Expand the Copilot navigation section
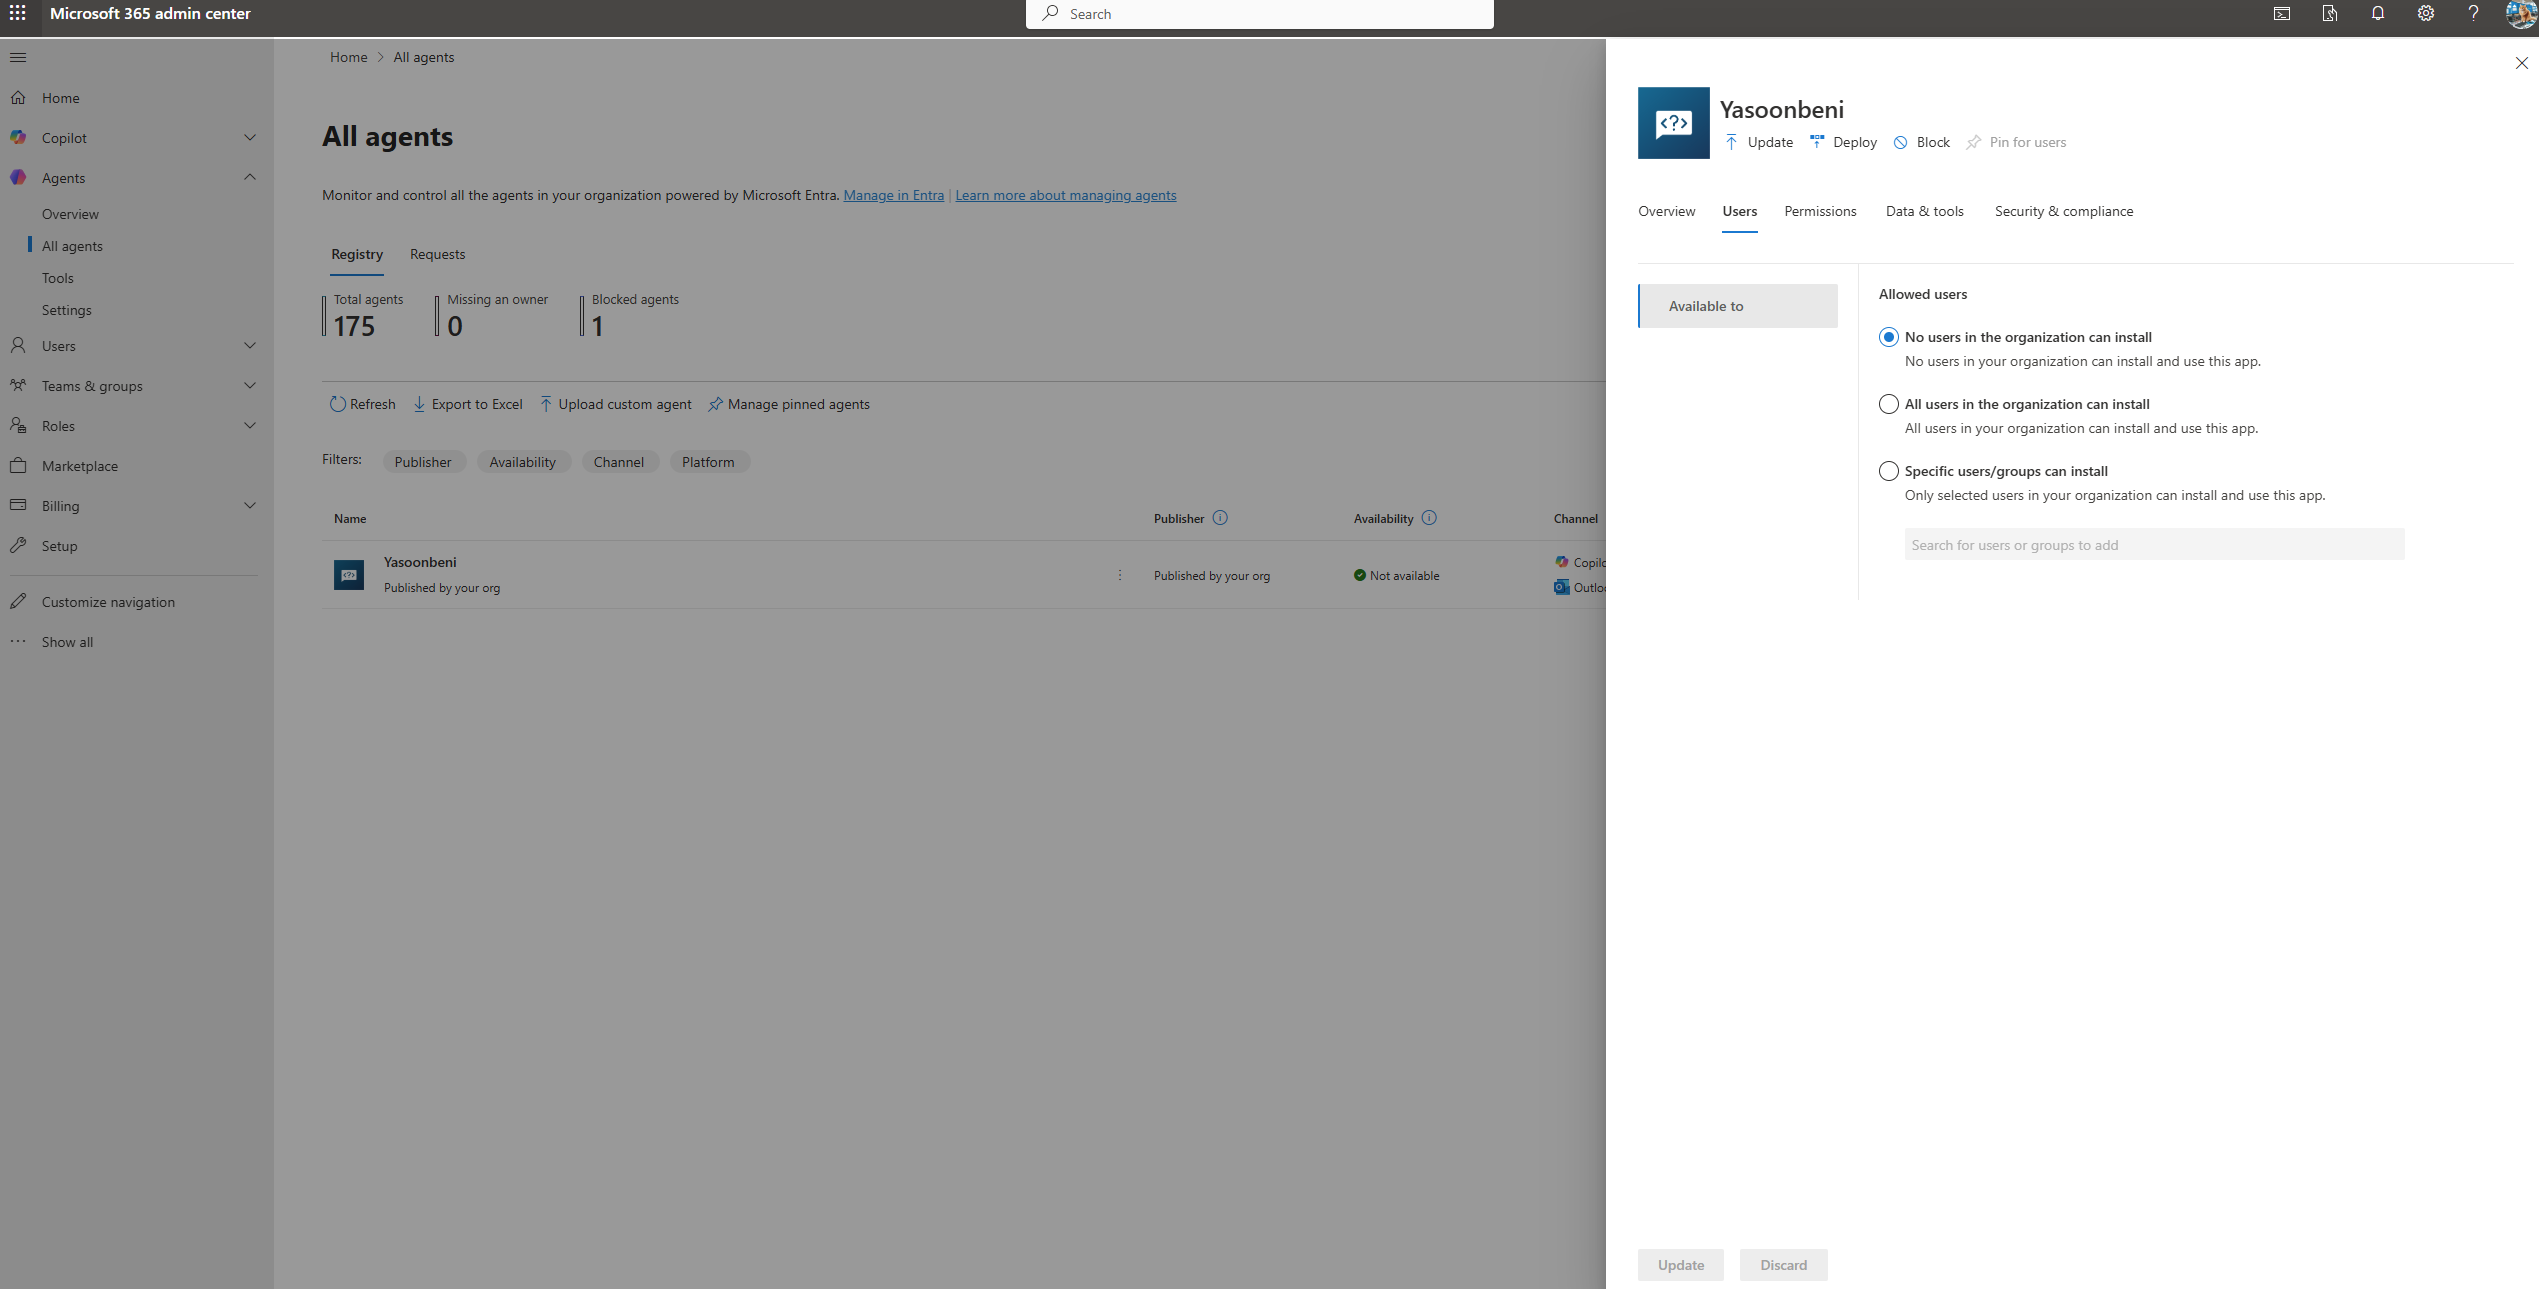 (250, 138)
